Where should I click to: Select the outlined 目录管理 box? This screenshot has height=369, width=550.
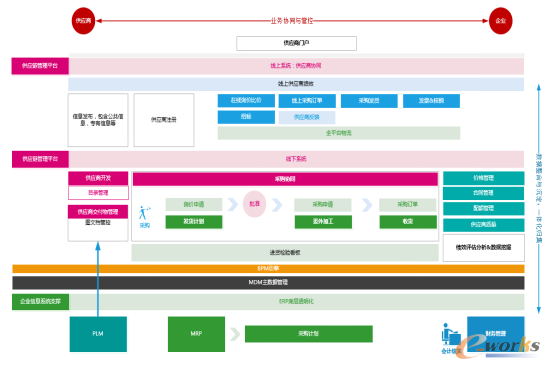(98, 193)
